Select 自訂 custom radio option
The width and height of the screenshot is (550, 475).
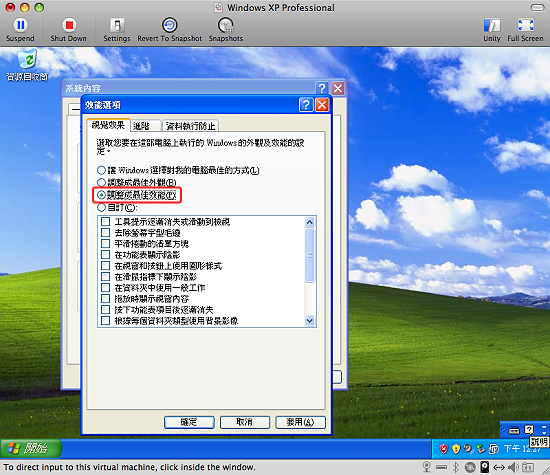click(117, 207)
